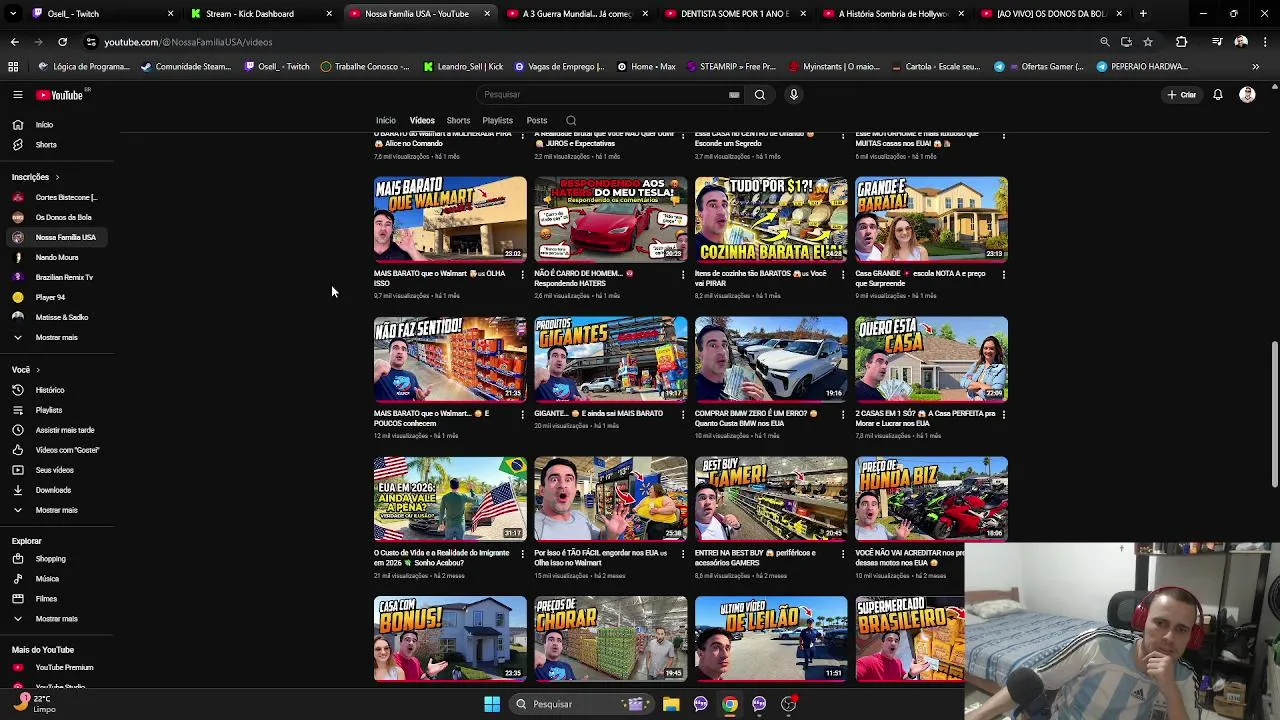Open the MAIS BARATO QUE WALMART thumbnail
The width and height of the screenshot is (1280, 720).
450,219
